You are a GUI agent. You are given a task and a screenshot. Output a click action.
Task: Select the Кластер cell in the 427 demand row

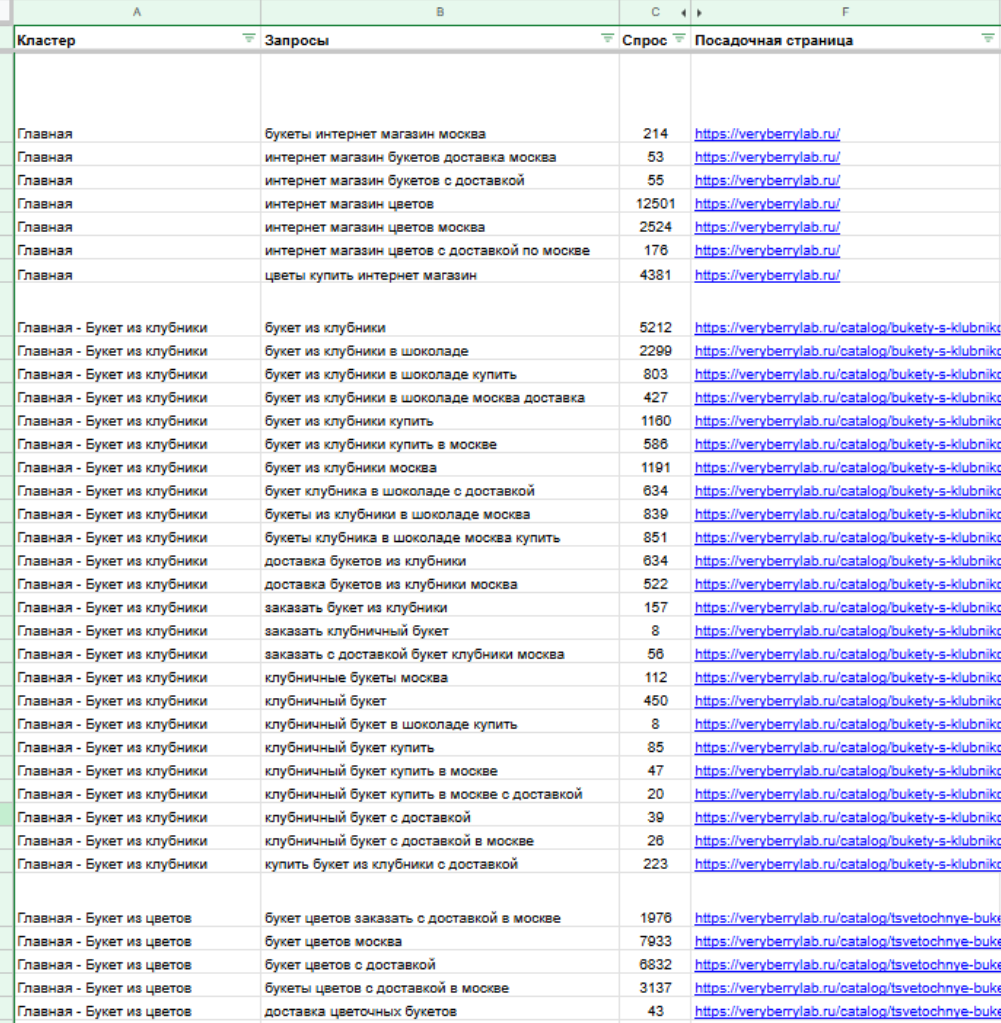tap(137, 397)
